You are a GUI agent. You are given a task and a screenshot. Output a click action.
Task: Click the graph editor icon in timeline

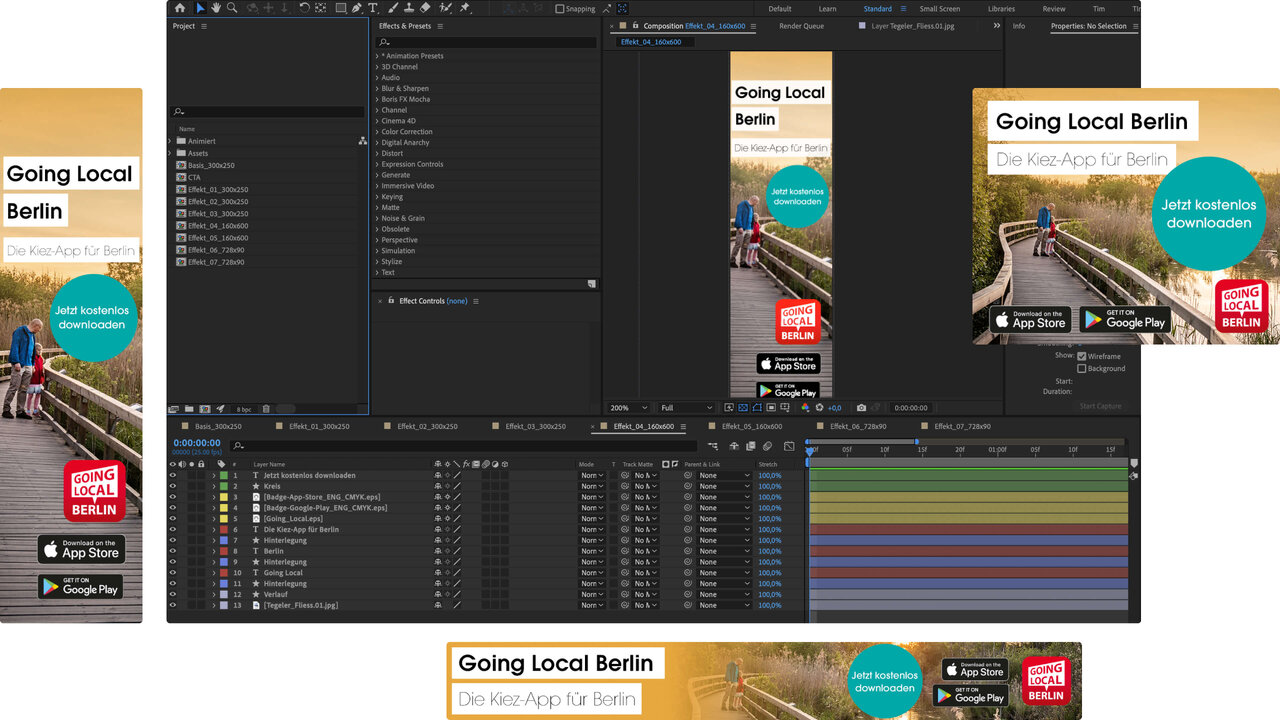(x=789, y=446)
